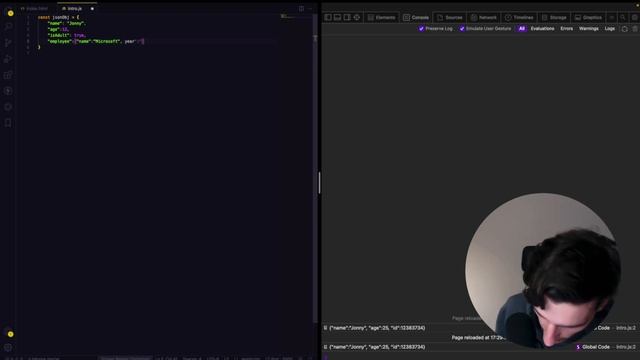640x360 pixels.
Task: Dock the web inspector to the left side
Action: pyautogui.click(x=328, y=17)
